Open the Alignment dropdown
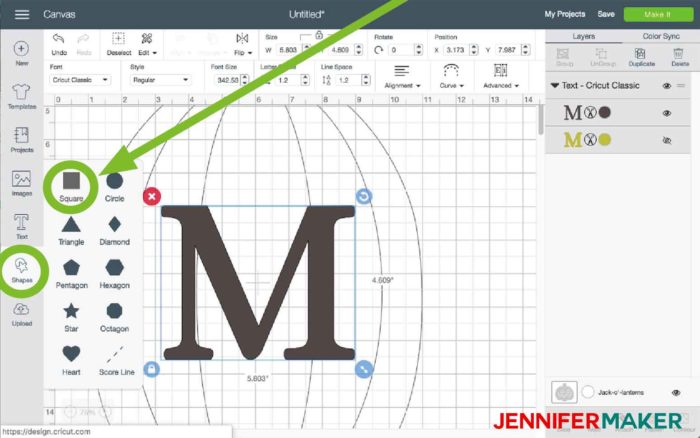This screenshot has height=438, width=700. tap(402, 76)
